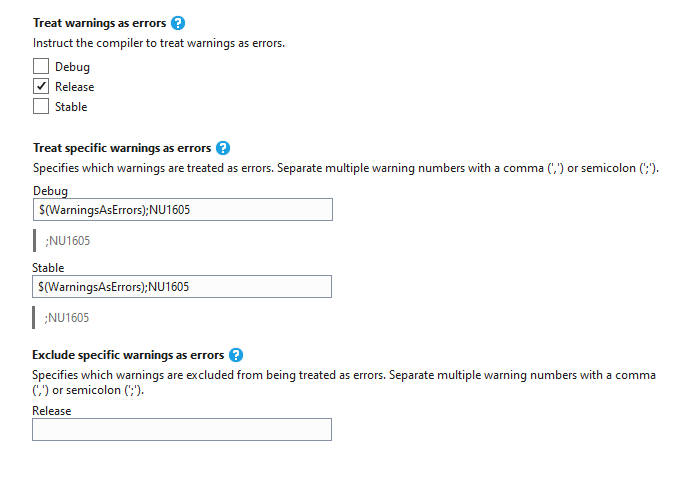Open help for Treat specific warnings as errors
This screenshot has height=477, width=693.
point(223,148)
